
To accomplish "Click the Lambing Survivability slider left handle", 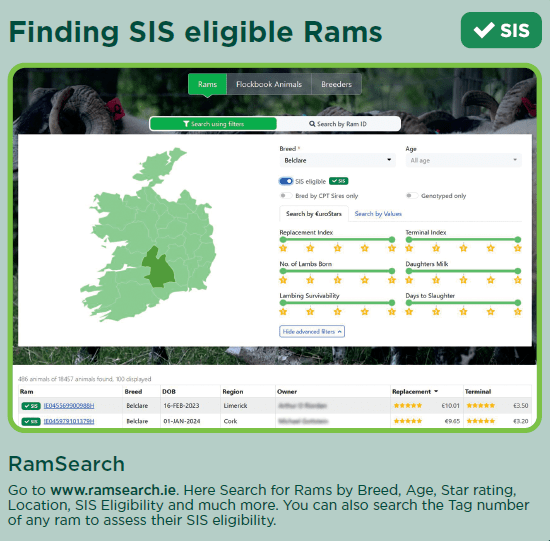I will click(283, 303).
